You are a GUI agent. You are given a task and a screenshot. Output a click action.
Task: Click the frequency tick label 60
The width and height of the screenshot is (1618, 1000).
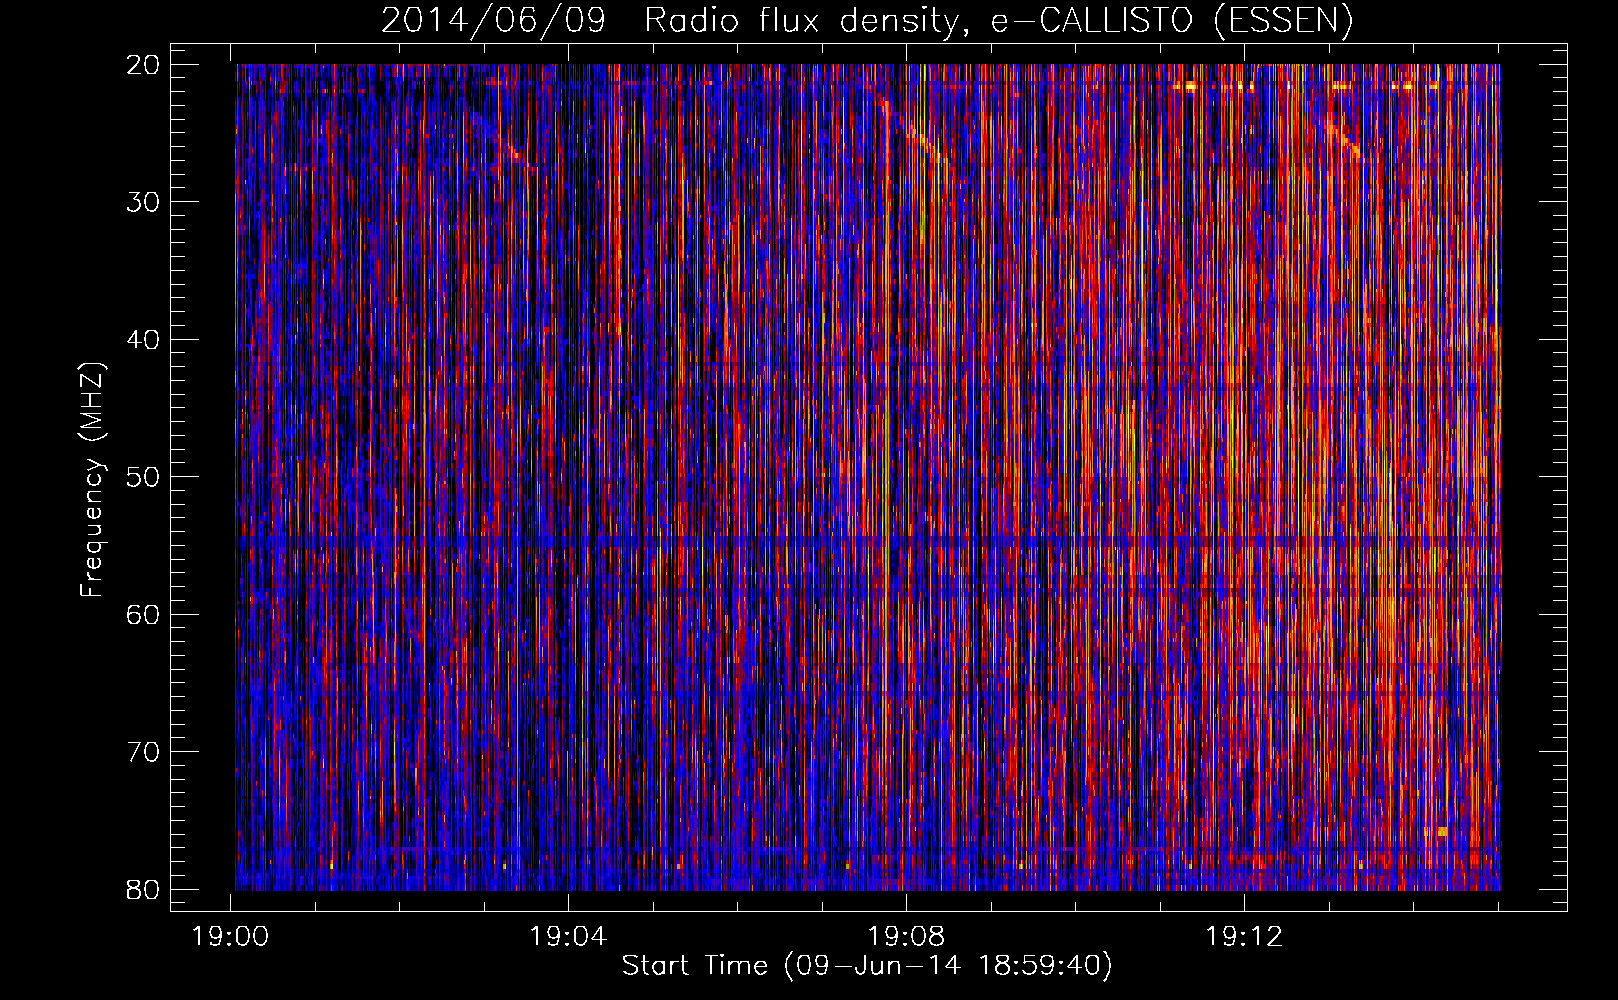click(x=144, y=614)
